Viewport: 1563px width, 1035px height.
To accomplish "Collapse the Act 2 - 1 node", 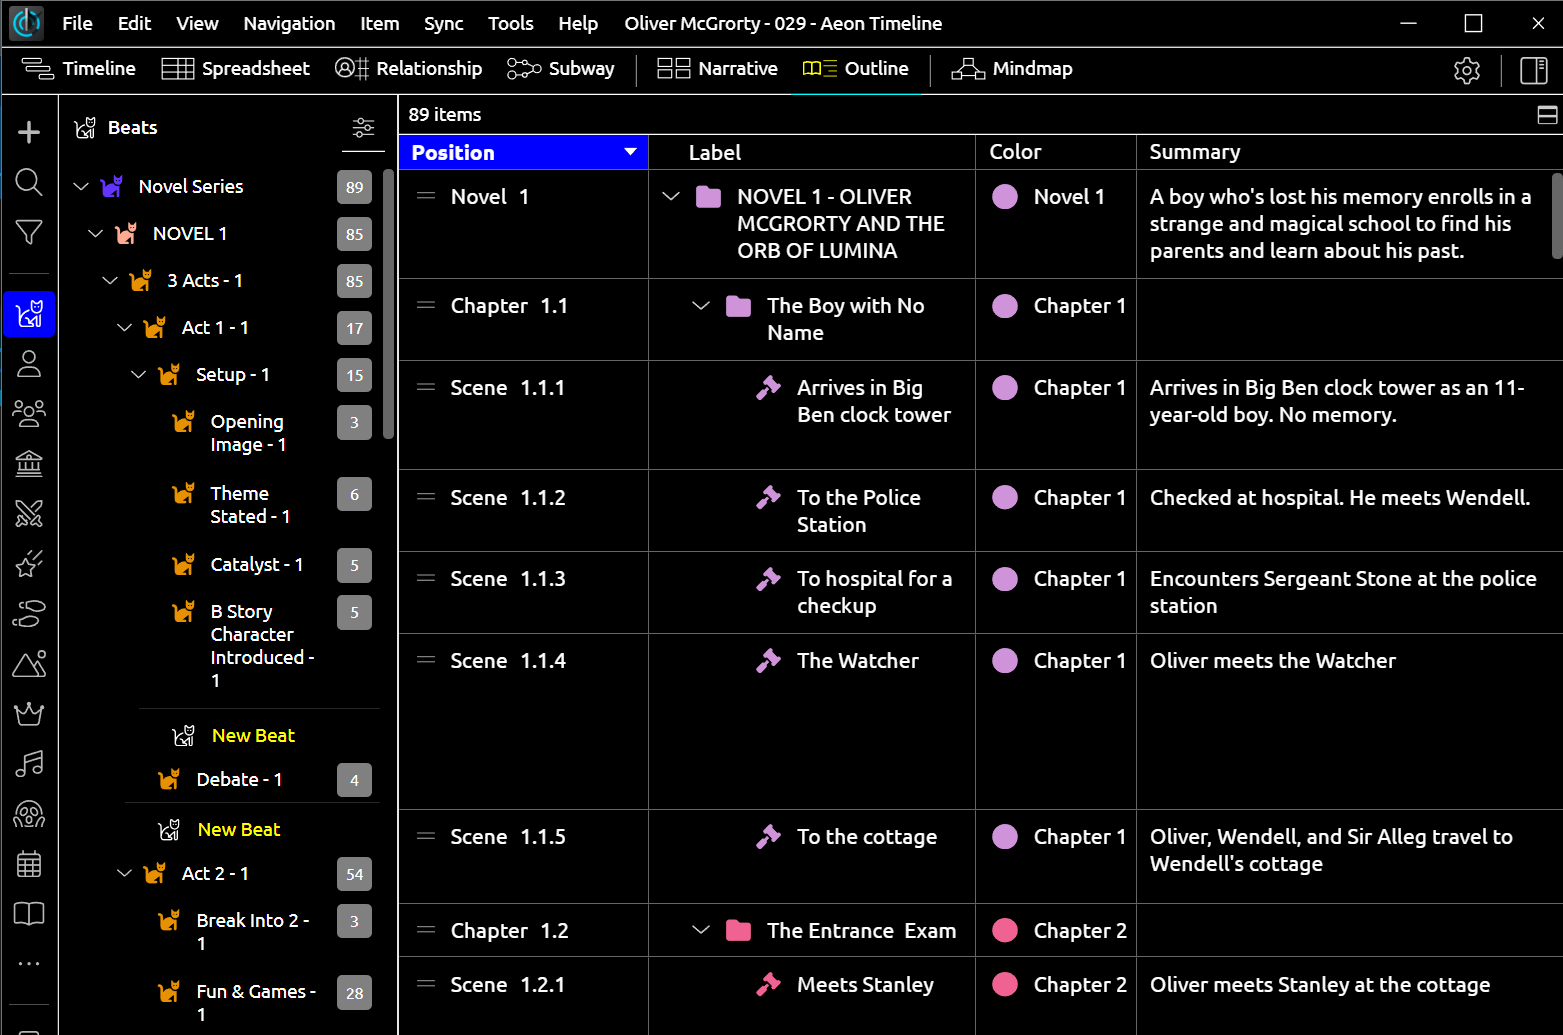I will [x=125, y=874].
